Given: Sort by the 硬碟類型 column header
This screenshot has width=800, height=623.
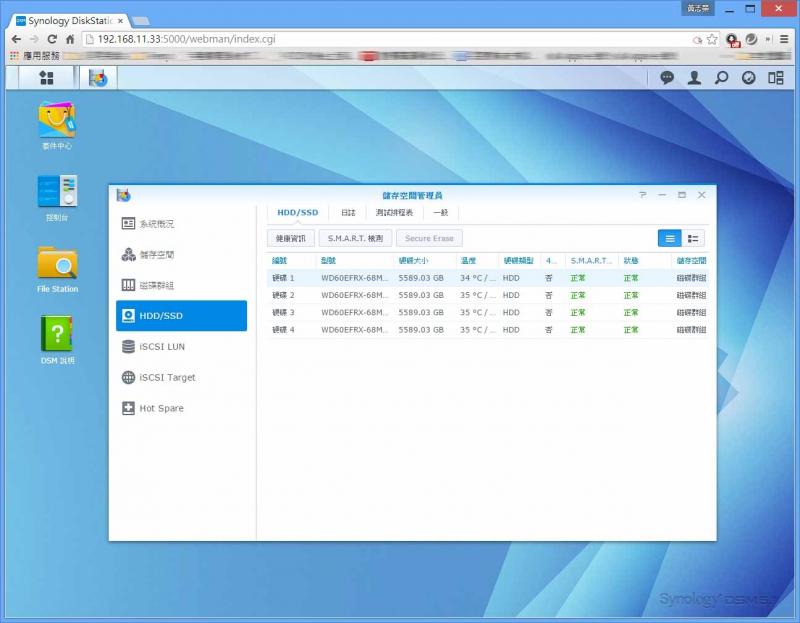Looking at the screenshot, I should coord(520,261).
